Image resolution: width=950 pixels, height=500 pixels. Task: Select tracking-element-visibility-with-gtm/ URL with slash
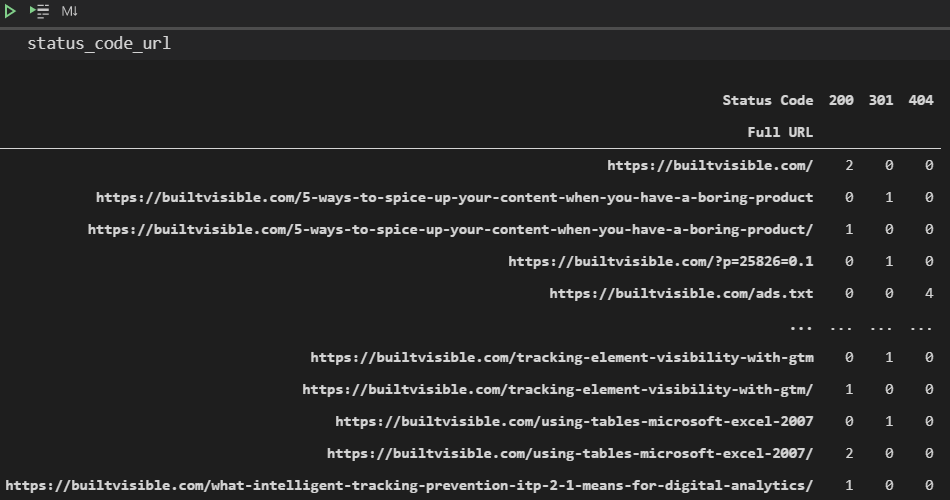(557, 390)
